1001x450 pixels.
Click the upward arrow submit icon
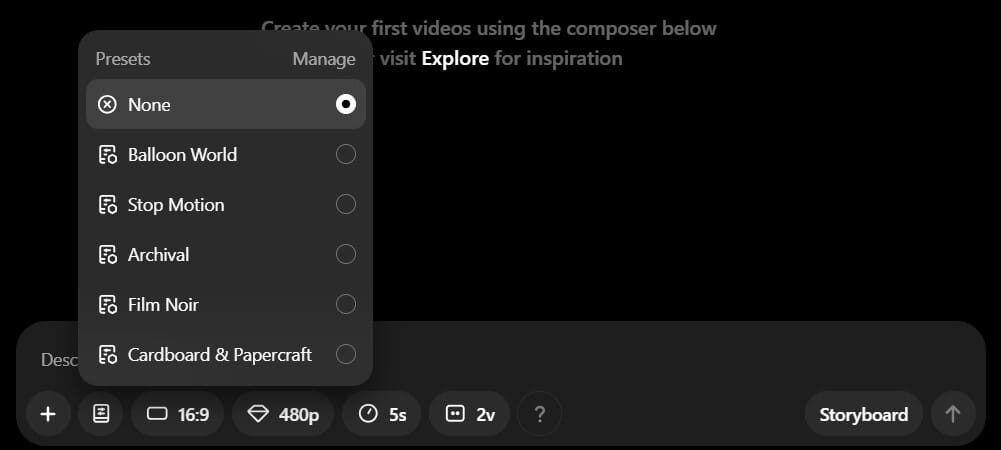[x=953, y=414]
